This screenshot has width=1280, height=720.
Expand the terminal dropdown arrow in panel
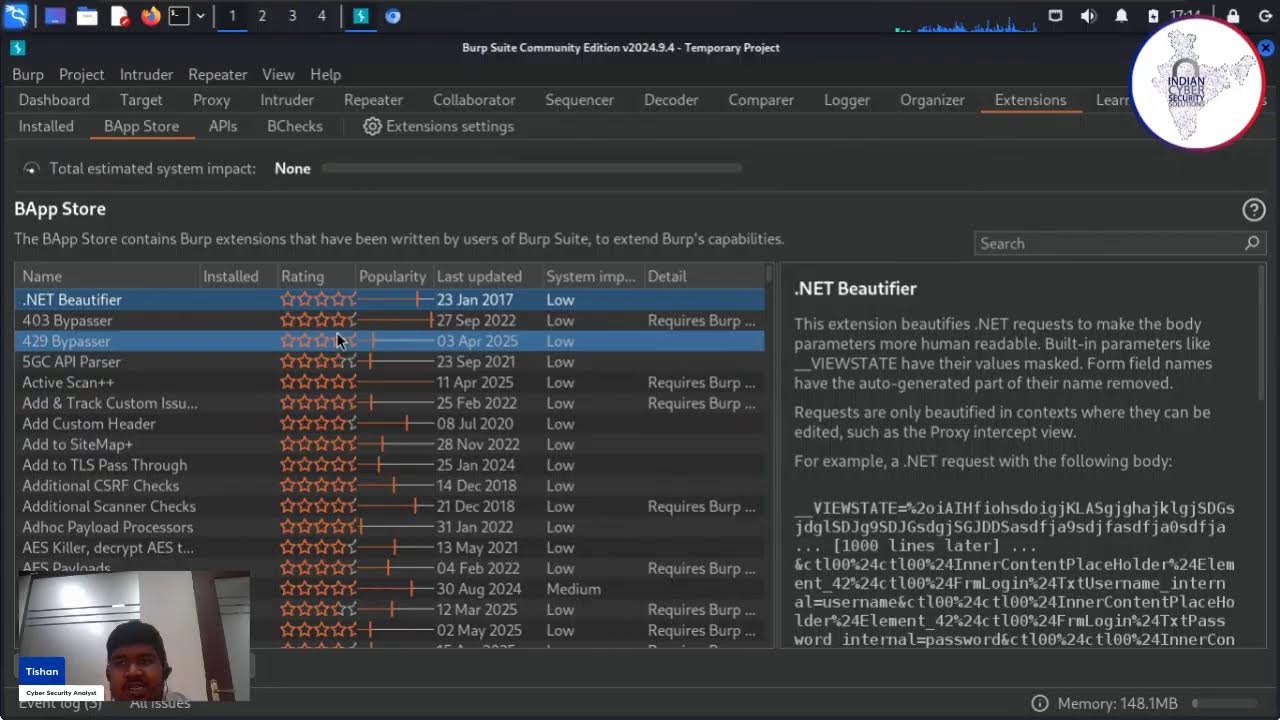[x=200, y=16]
